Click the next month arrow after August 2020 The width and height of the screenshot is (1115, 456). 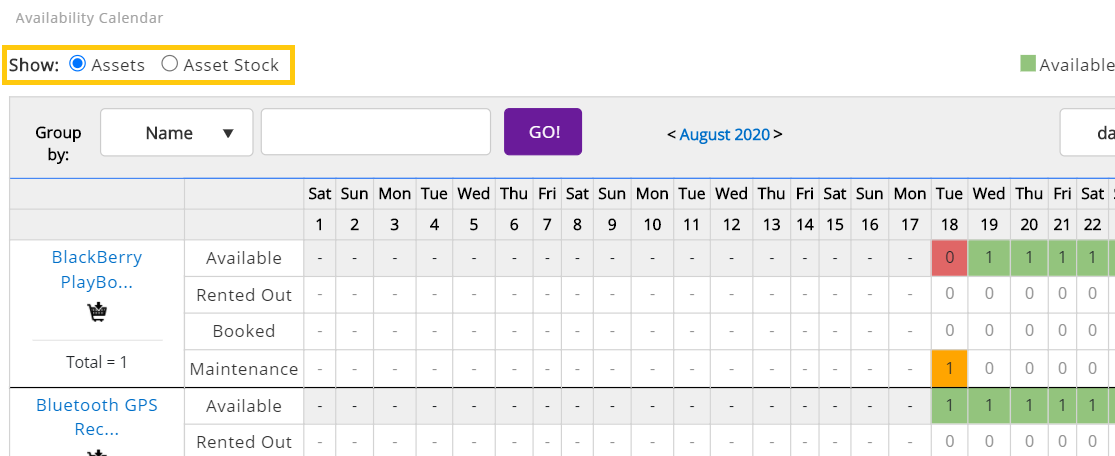click(x=778, y=134)
